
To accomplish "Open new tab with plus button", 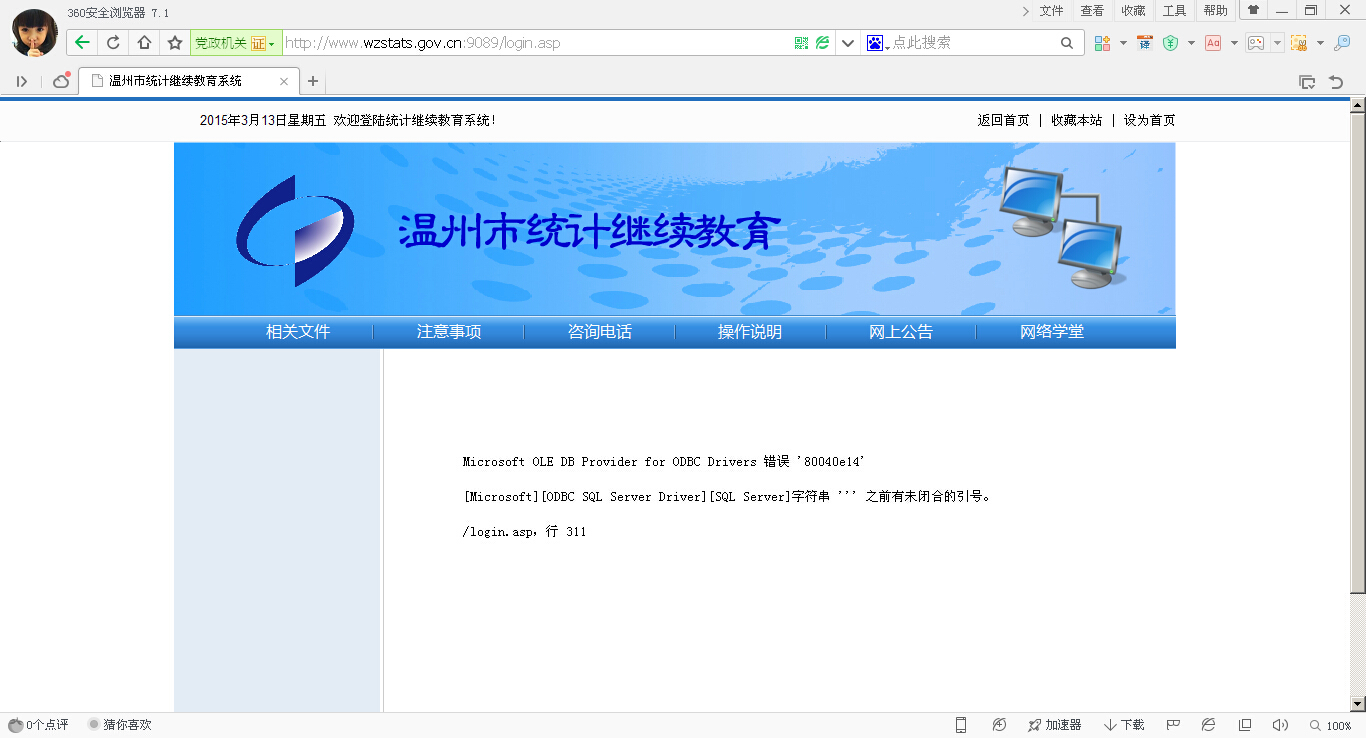I will pos(313,81).
